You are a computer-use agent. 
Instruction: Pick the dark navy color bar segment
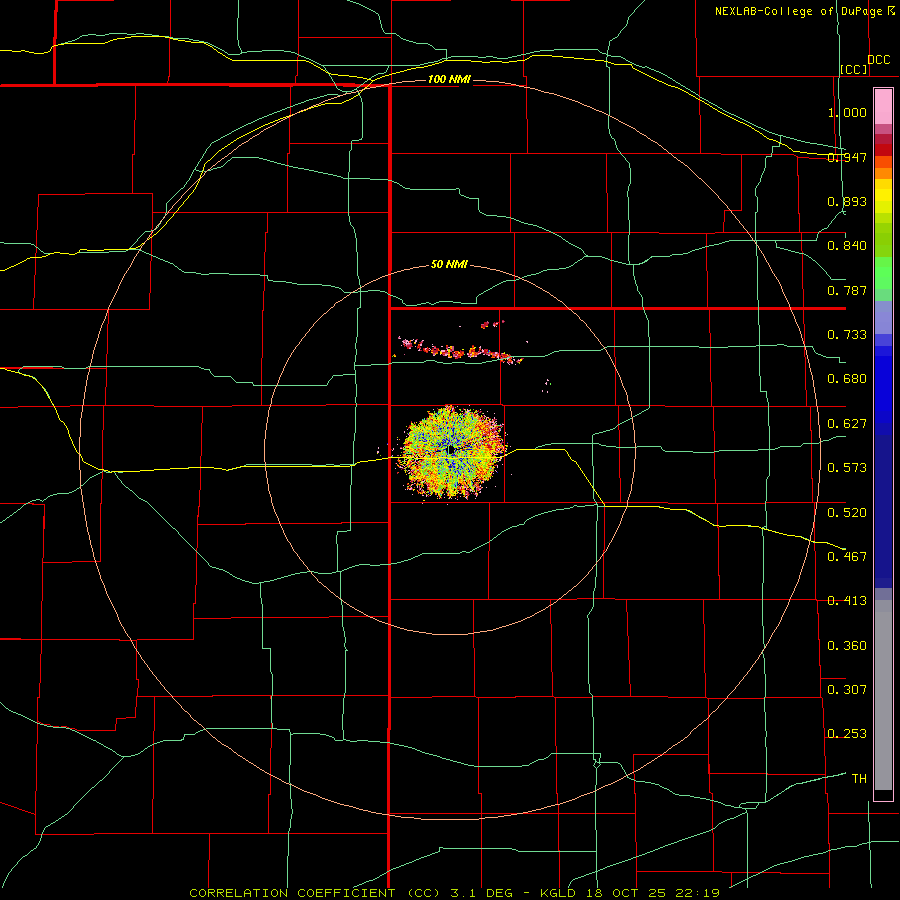point(883,511)
